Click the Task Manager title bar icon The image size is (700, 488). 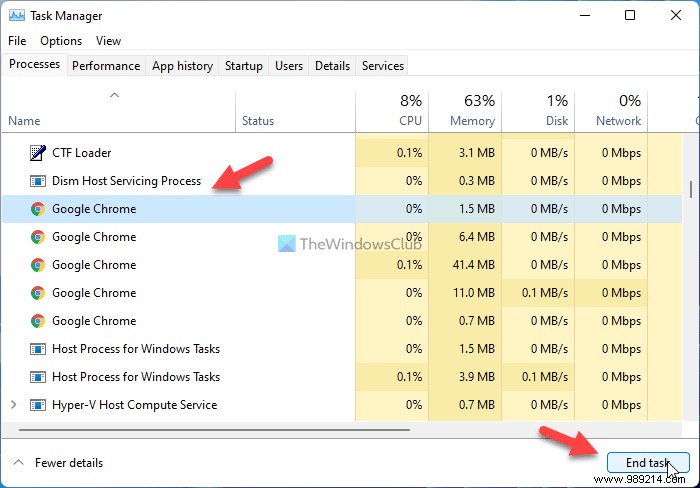coord(17,16)
